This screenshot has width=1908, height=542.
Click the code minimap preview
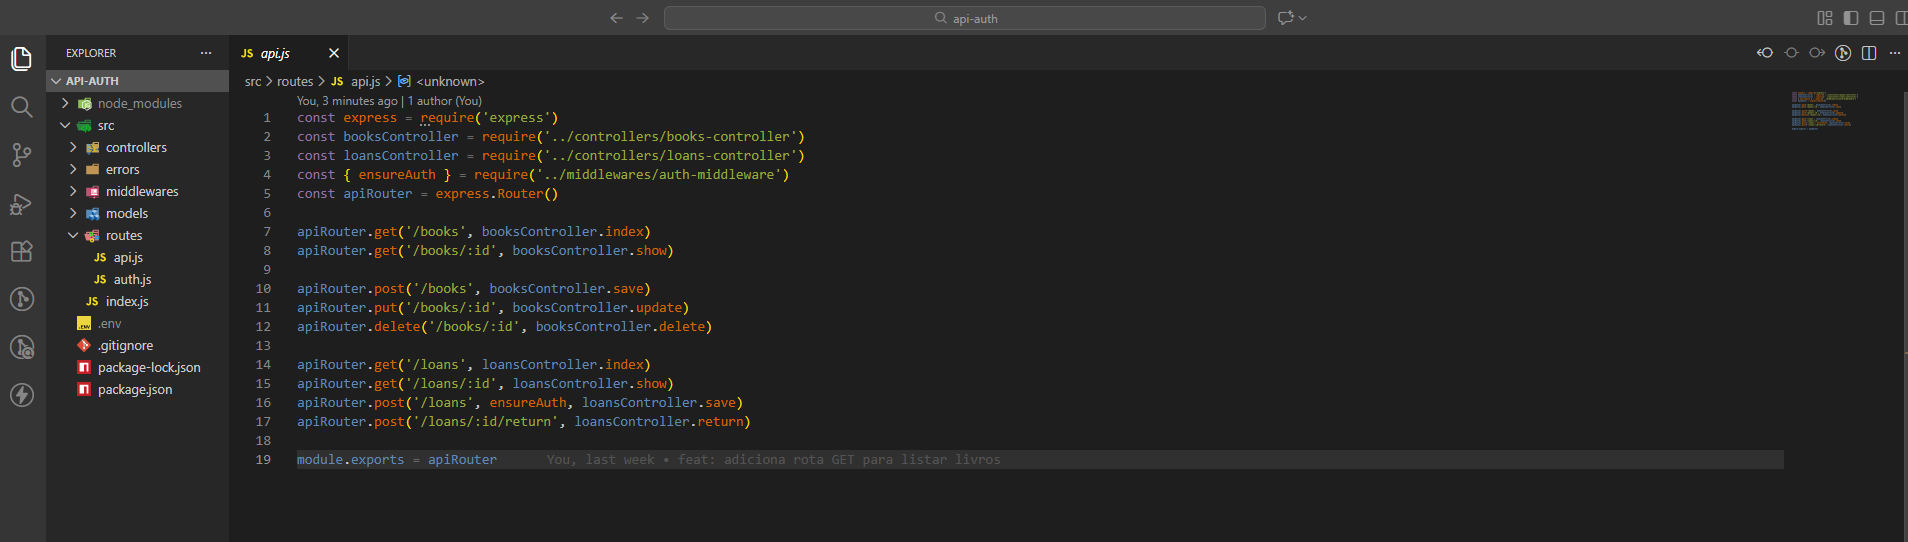[1824, 110]
